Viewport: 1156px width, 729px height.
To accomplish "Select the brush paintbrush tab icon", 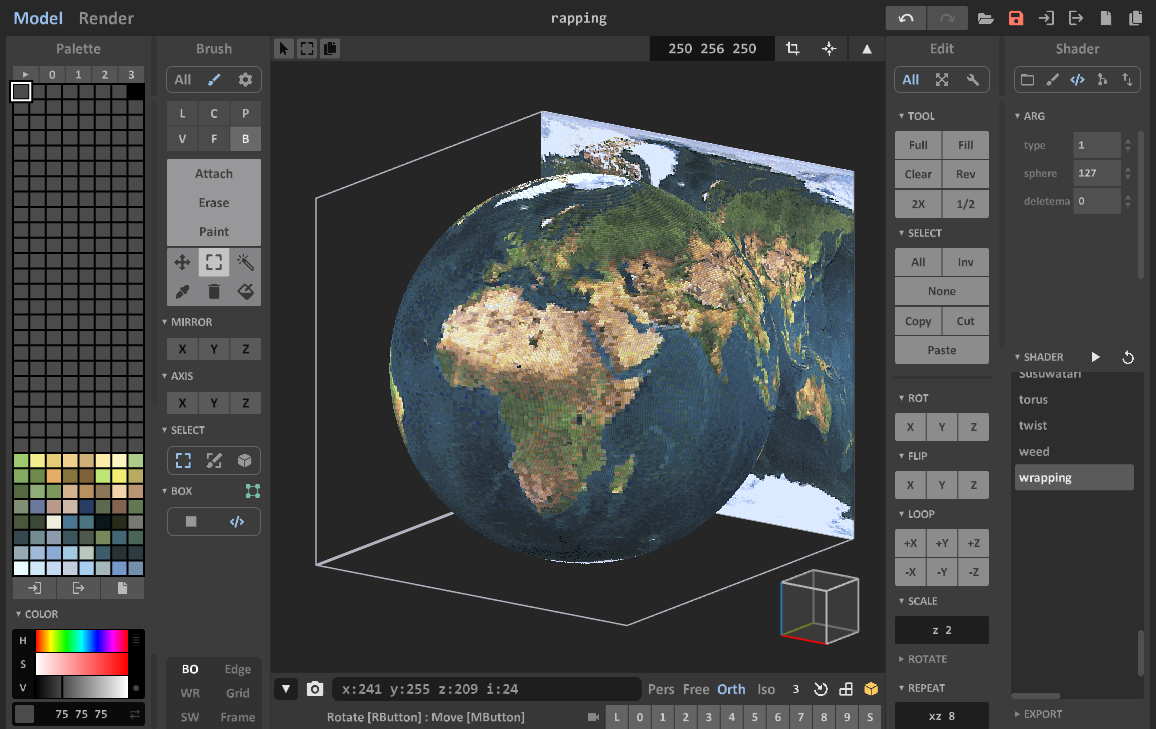I will click(214, 80).
